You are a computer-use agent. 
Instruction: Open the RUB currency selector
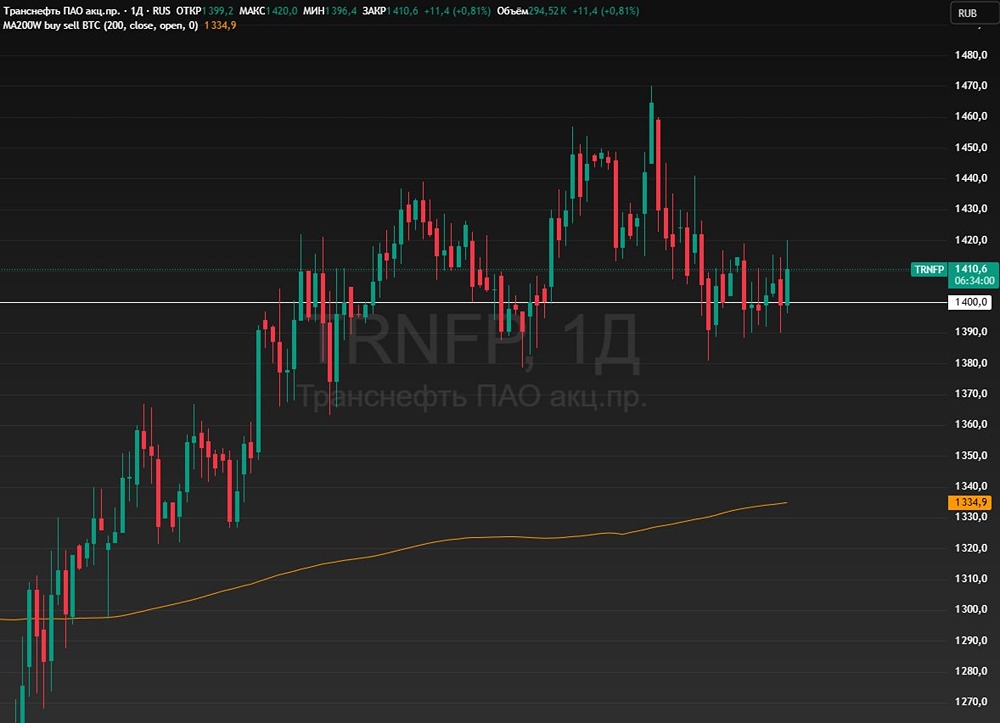[973, 13]
